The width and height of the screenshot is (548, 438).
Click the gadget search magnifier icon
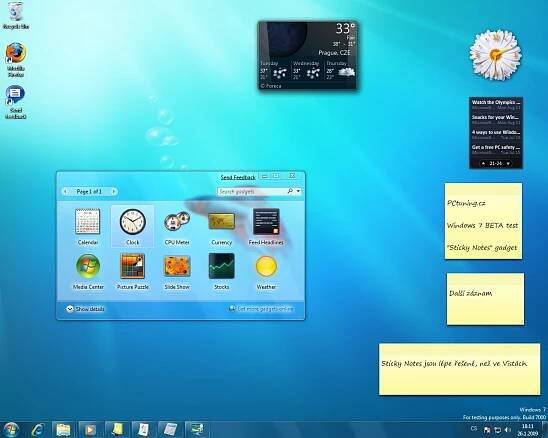(x=290, y=191)
